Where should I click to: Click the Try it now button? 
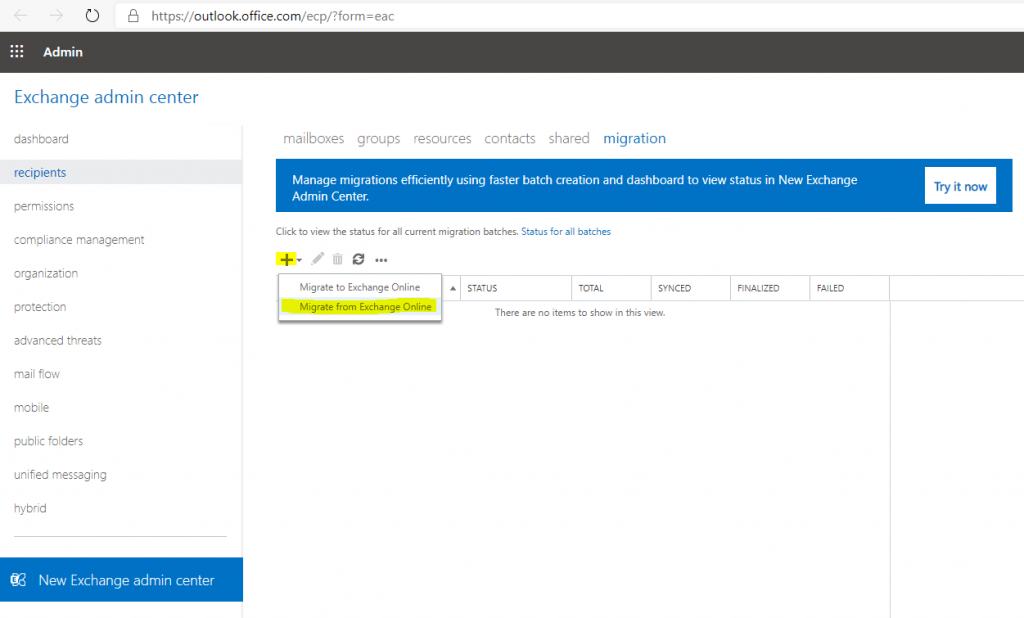click(960, 186)
